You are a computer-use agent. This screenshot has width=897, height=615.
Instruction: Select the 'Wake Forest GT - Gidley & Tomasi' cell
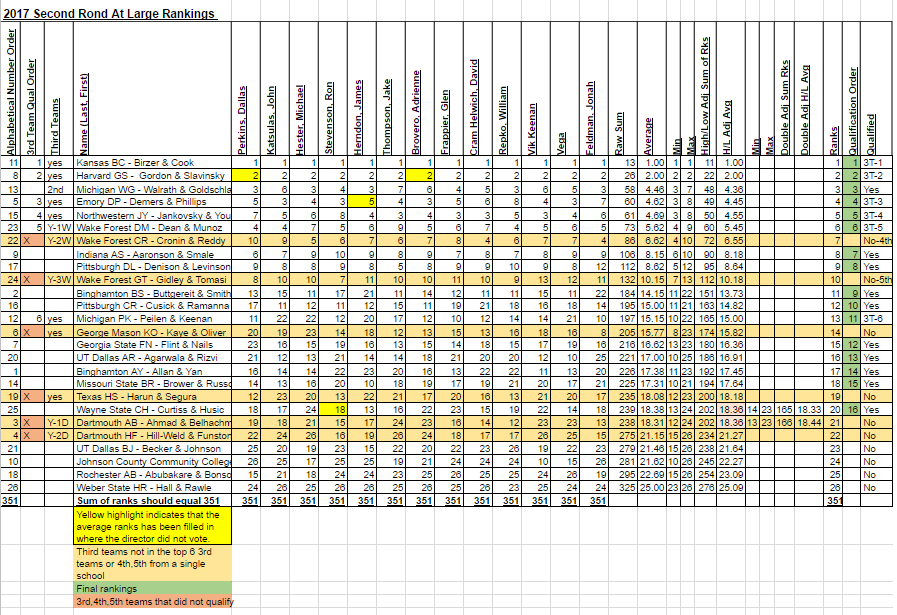coord(152,279)
